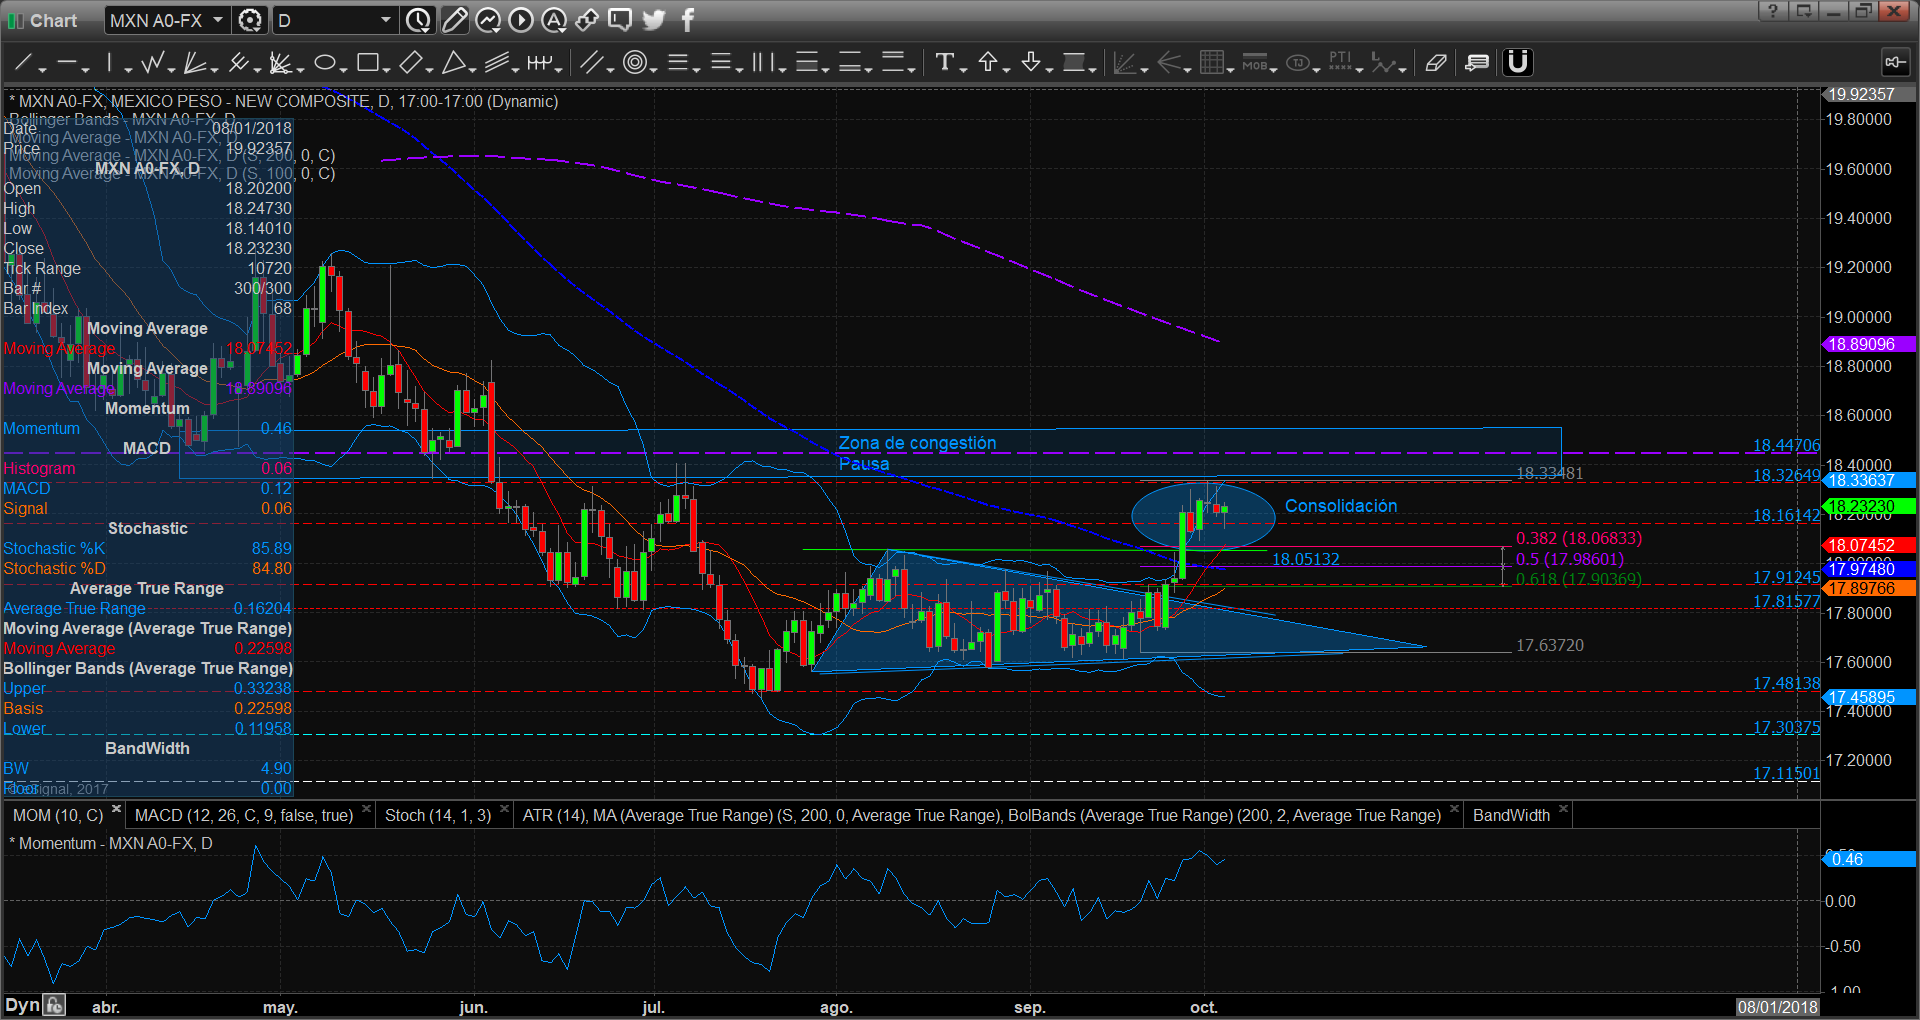
Task: Select the ellipse drawing tool
Action: pos(324,63)
